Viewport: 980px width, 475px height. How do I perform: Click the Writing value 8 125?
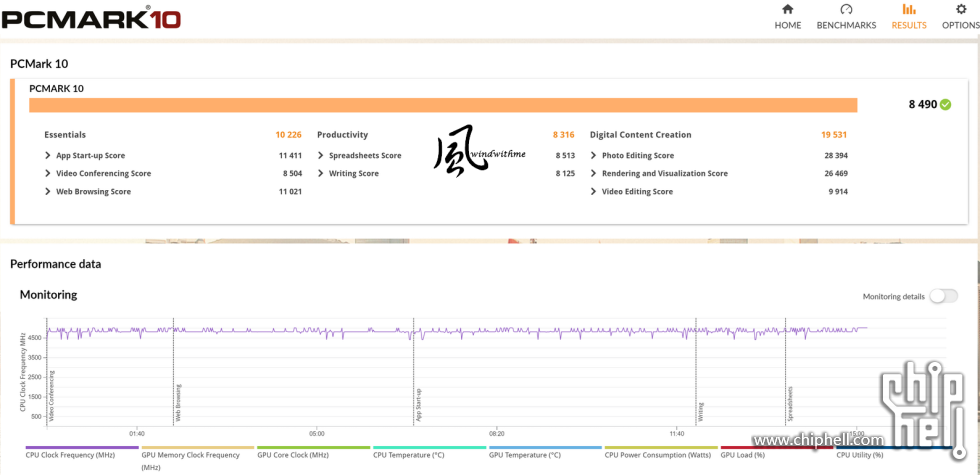coord(565,174)
